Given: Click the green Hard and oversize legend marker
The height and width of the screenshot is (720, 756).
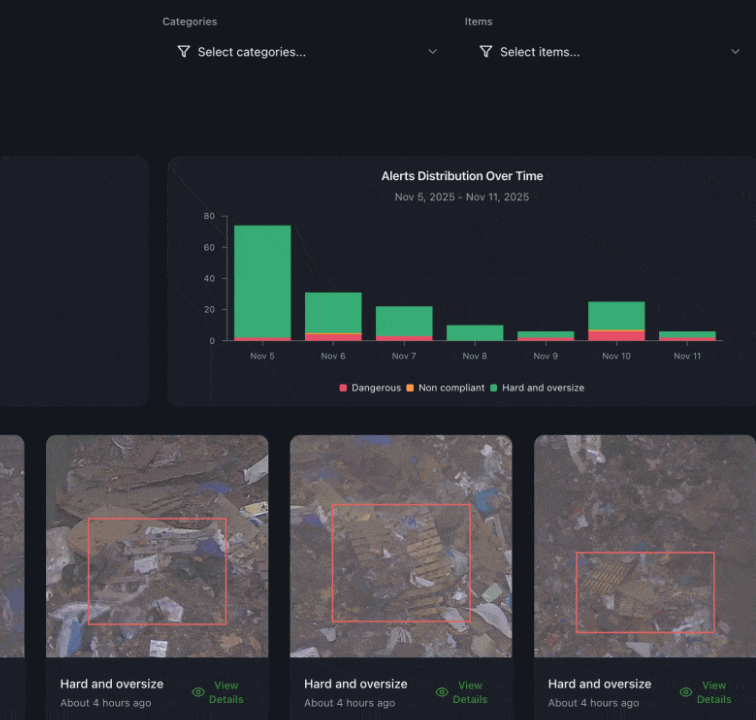Looking at the screenshot, I should tap(494, 388).
